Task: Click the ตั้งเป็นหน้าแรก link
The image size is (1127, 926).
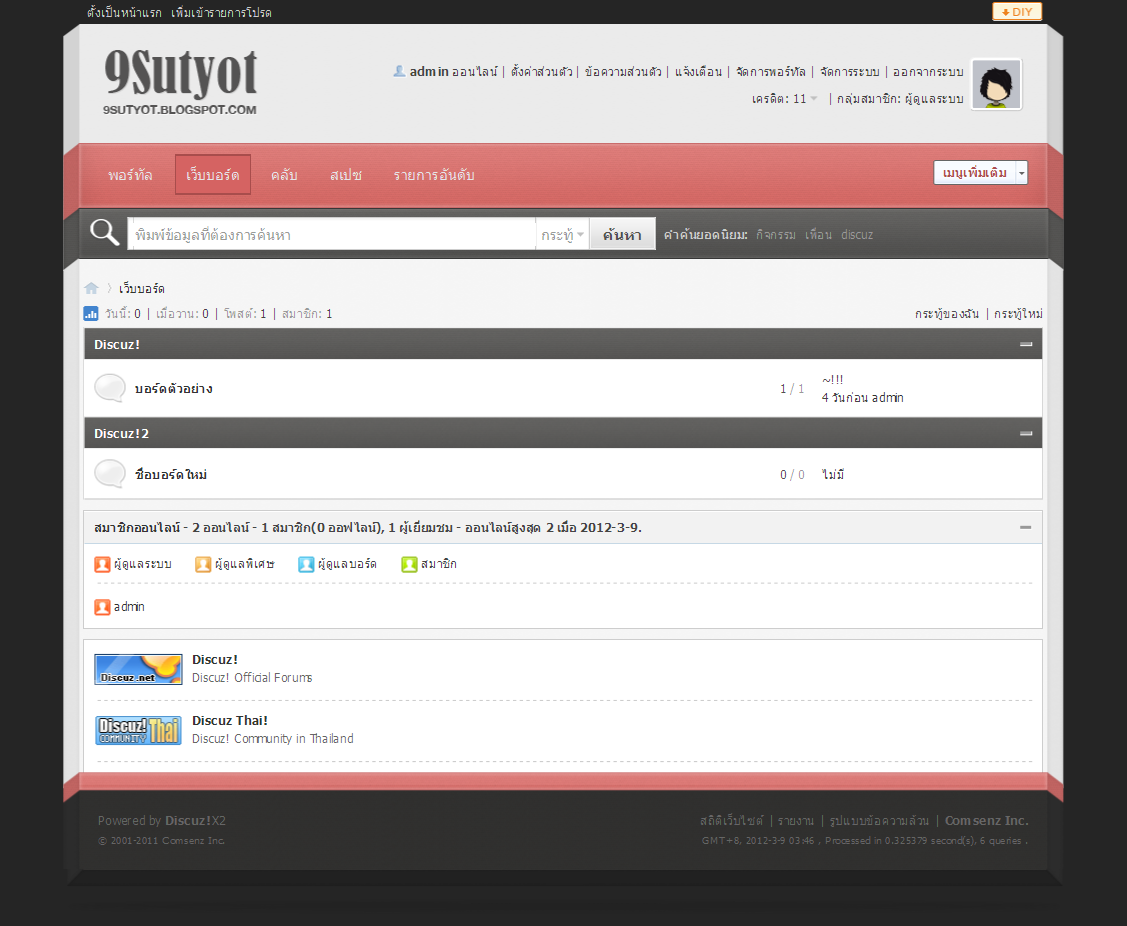Action: [x=124, y=12]
